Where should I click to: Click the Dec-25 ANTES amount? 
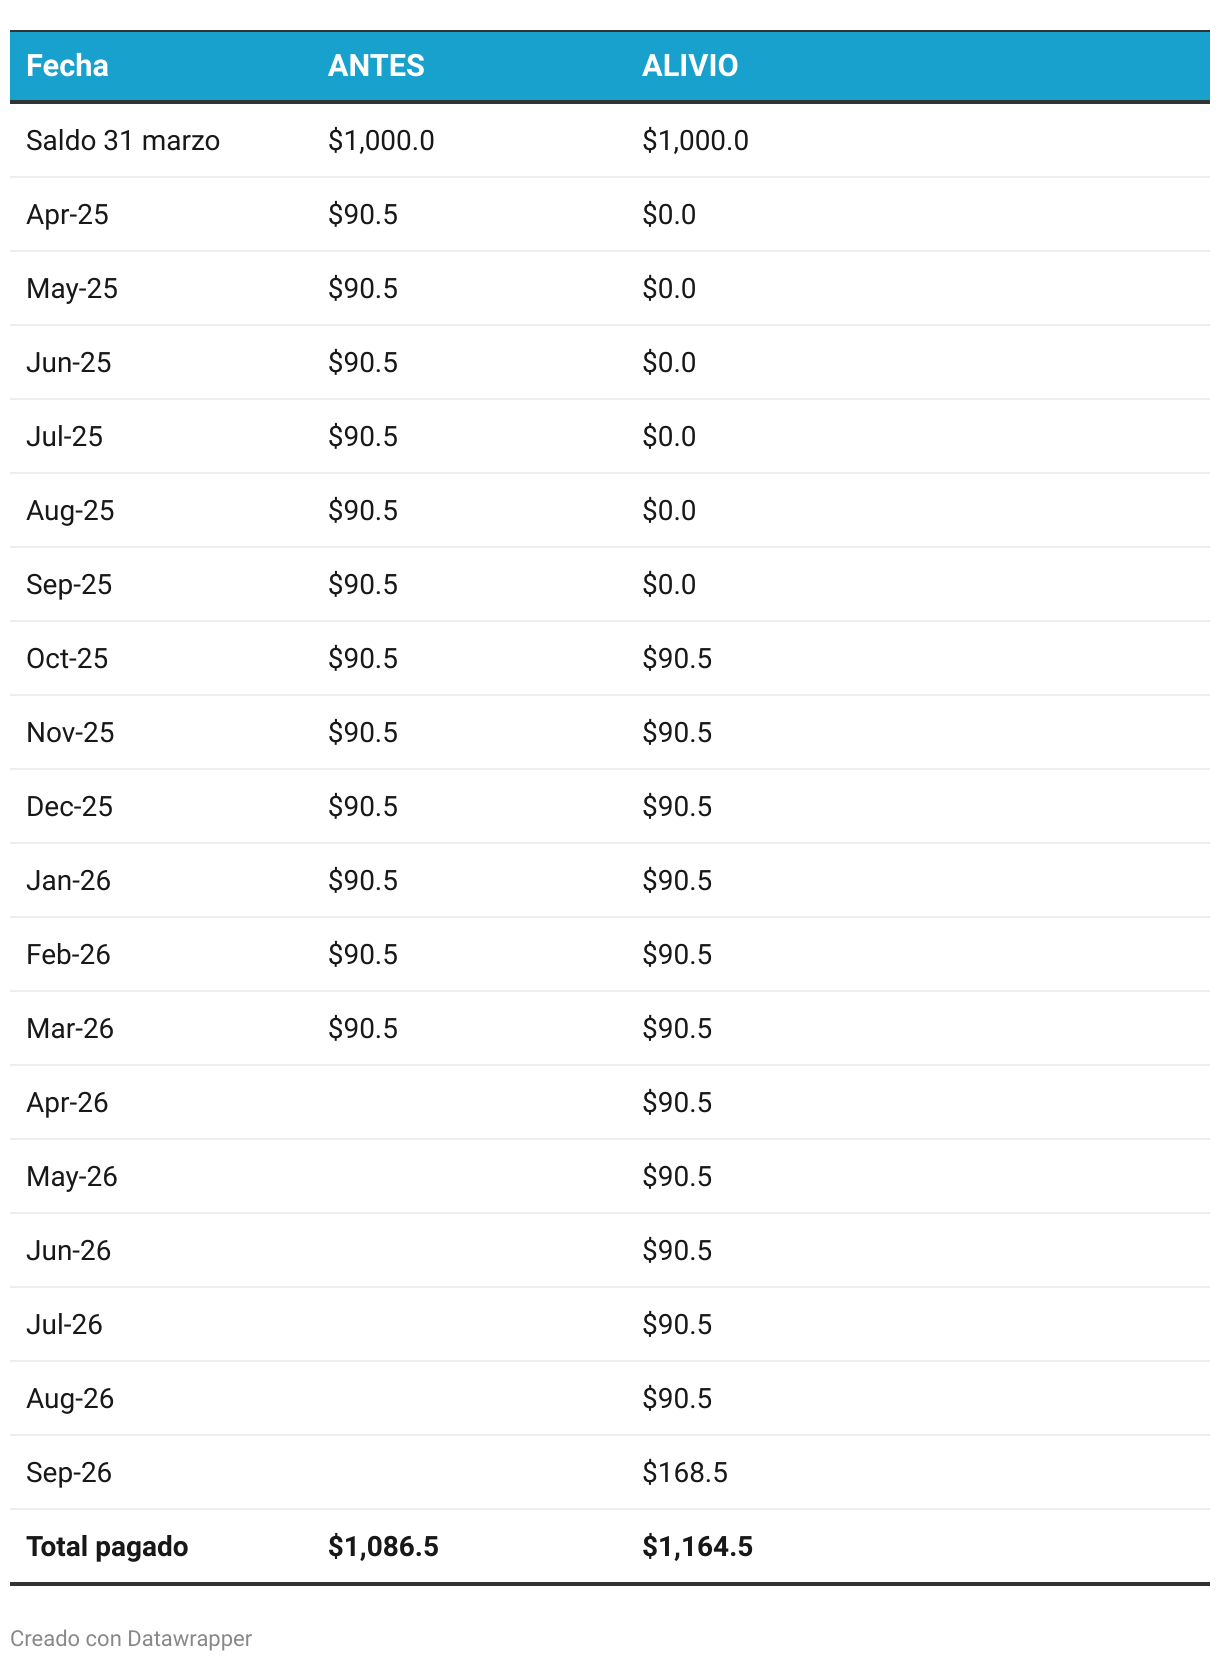point(363,806)
